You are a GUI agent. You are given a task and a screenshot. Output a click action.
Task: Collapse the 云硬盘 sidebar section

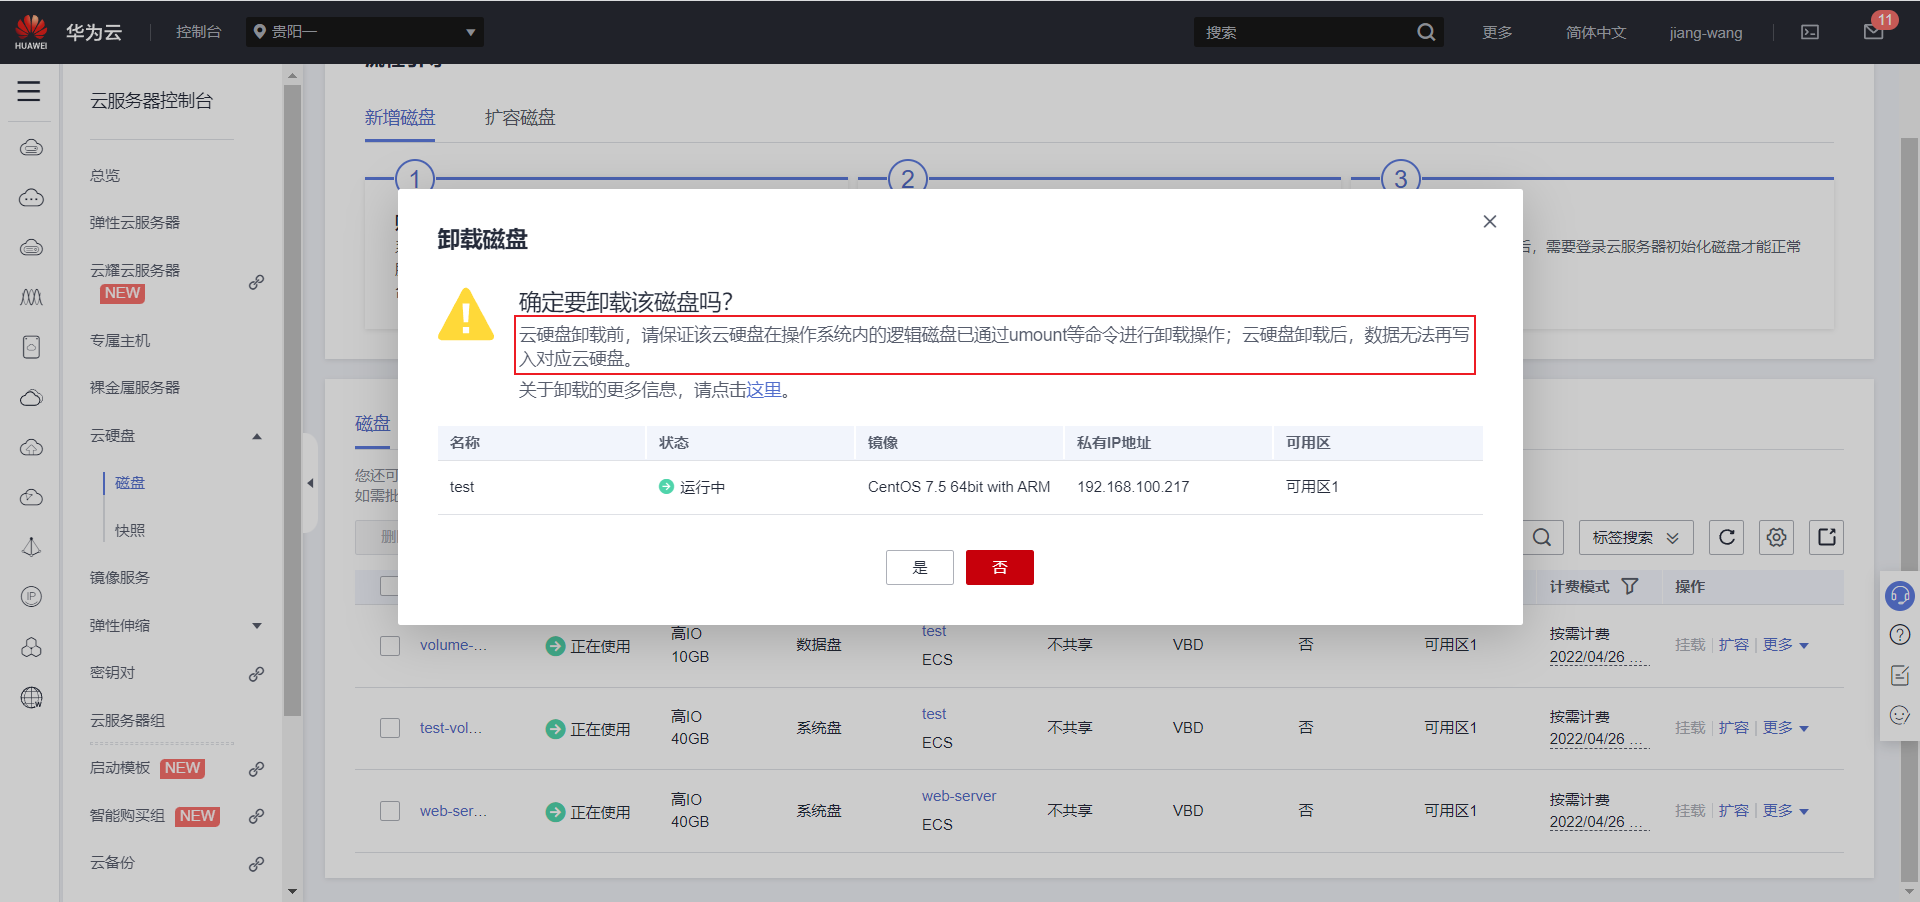257,436
